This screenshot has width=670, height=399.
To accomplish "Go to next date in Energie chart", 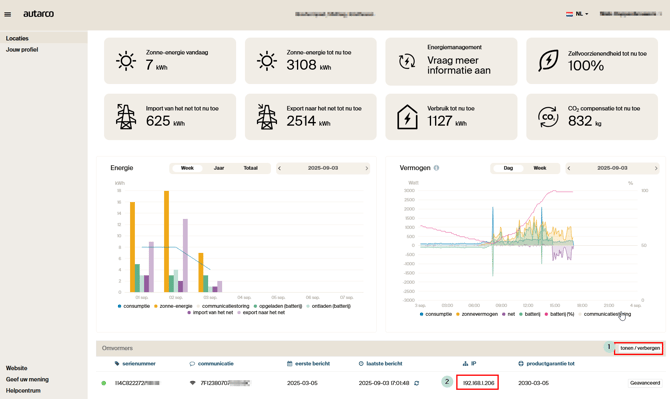I will (x=367, y=168).
